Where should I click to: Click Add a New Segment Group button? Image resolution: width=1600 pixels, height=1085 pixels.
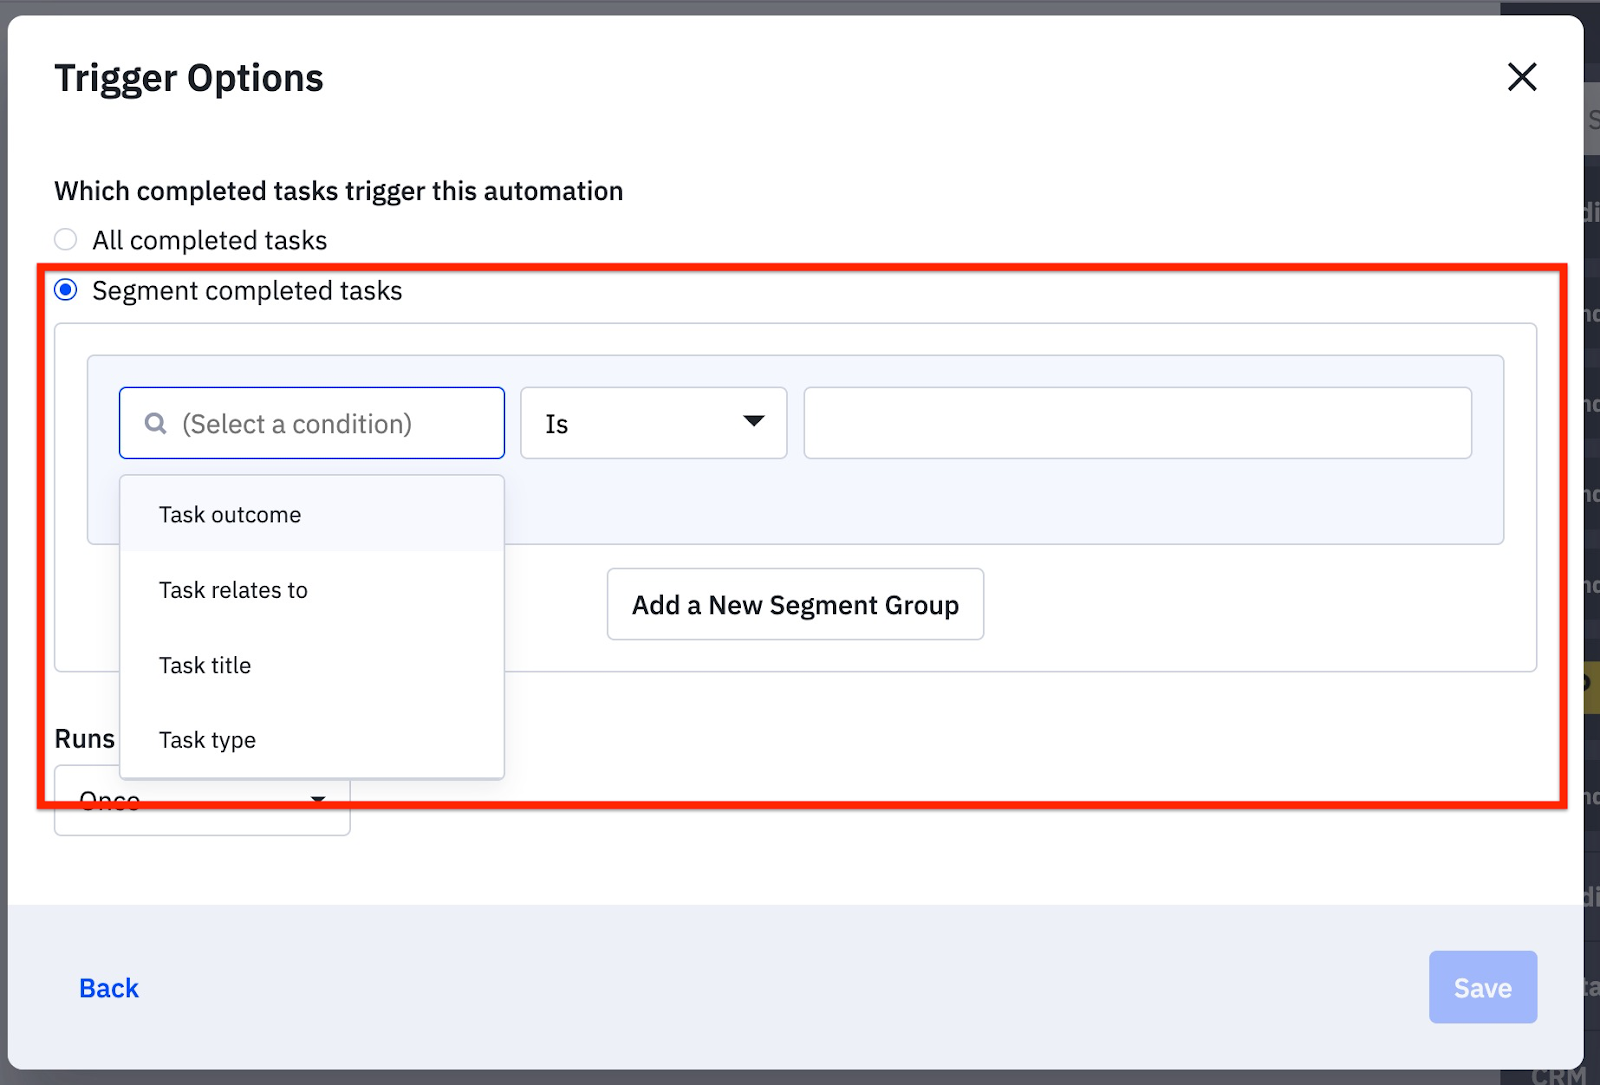[795, 605]
